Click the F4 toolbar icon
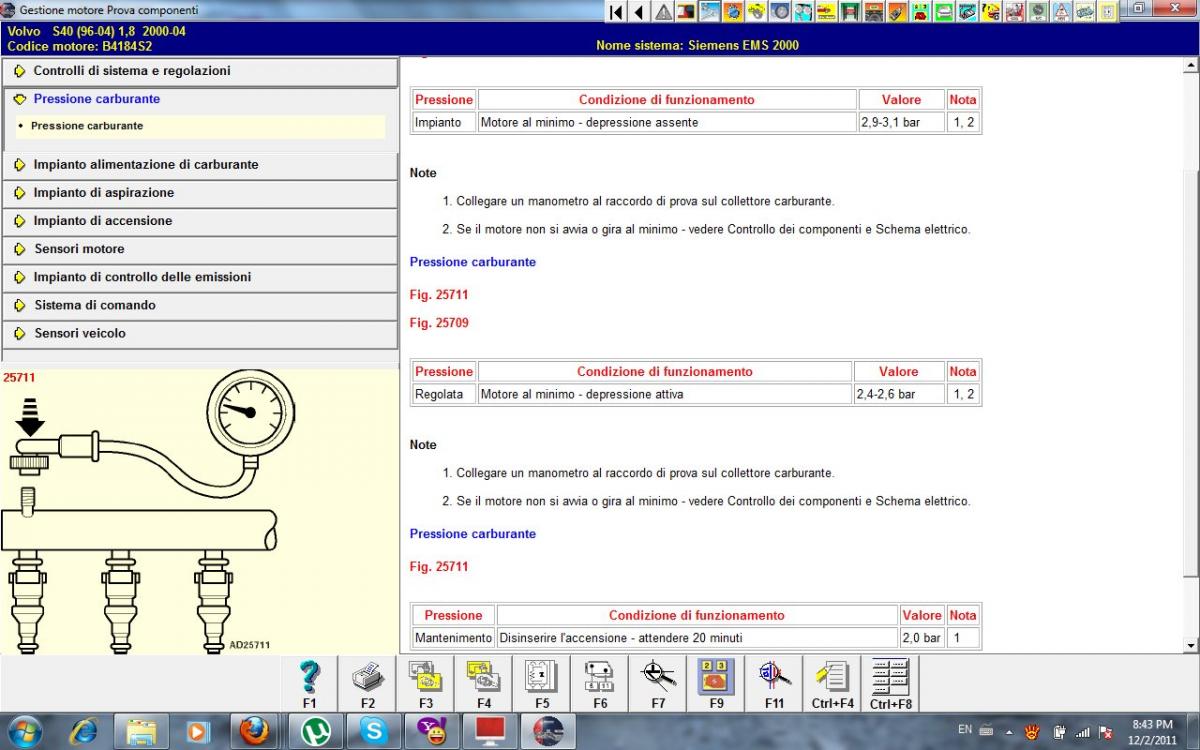 (x=484, y=684)
